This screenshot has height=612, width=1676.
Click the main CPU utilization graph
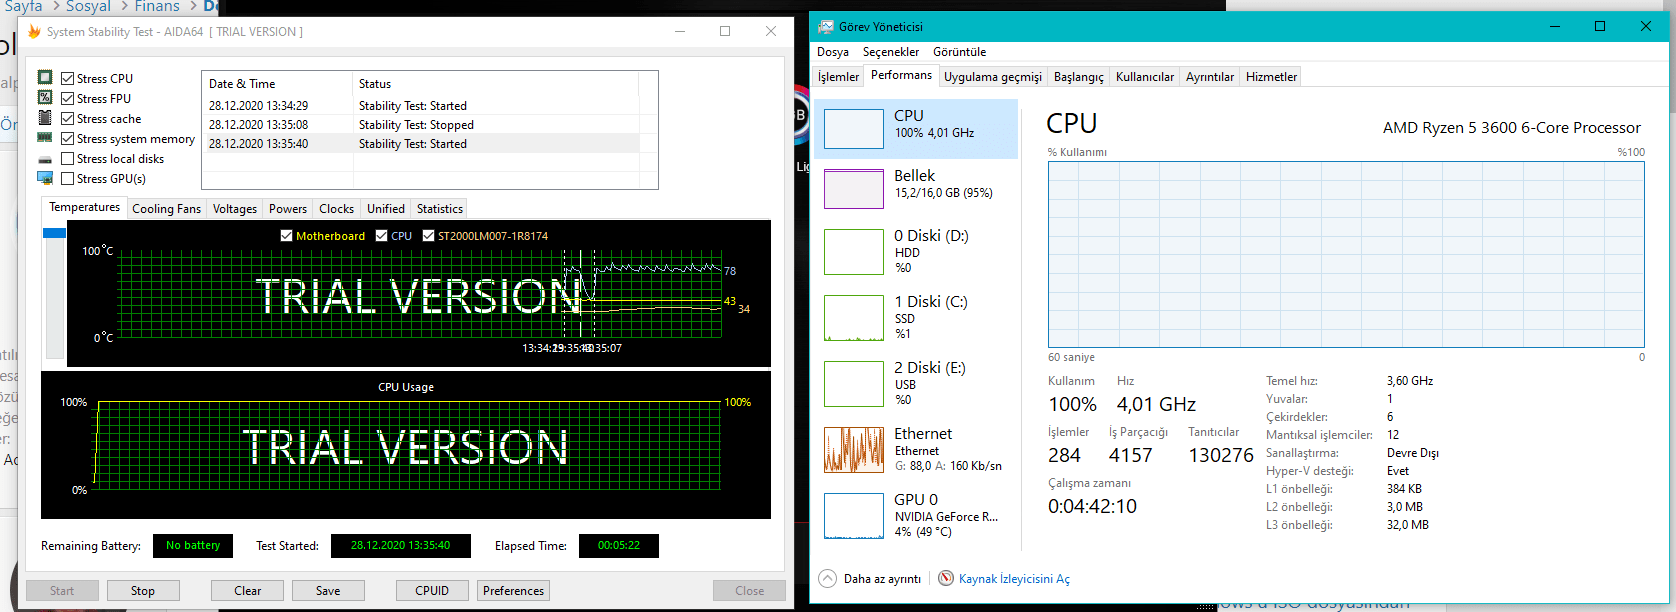1346,255
